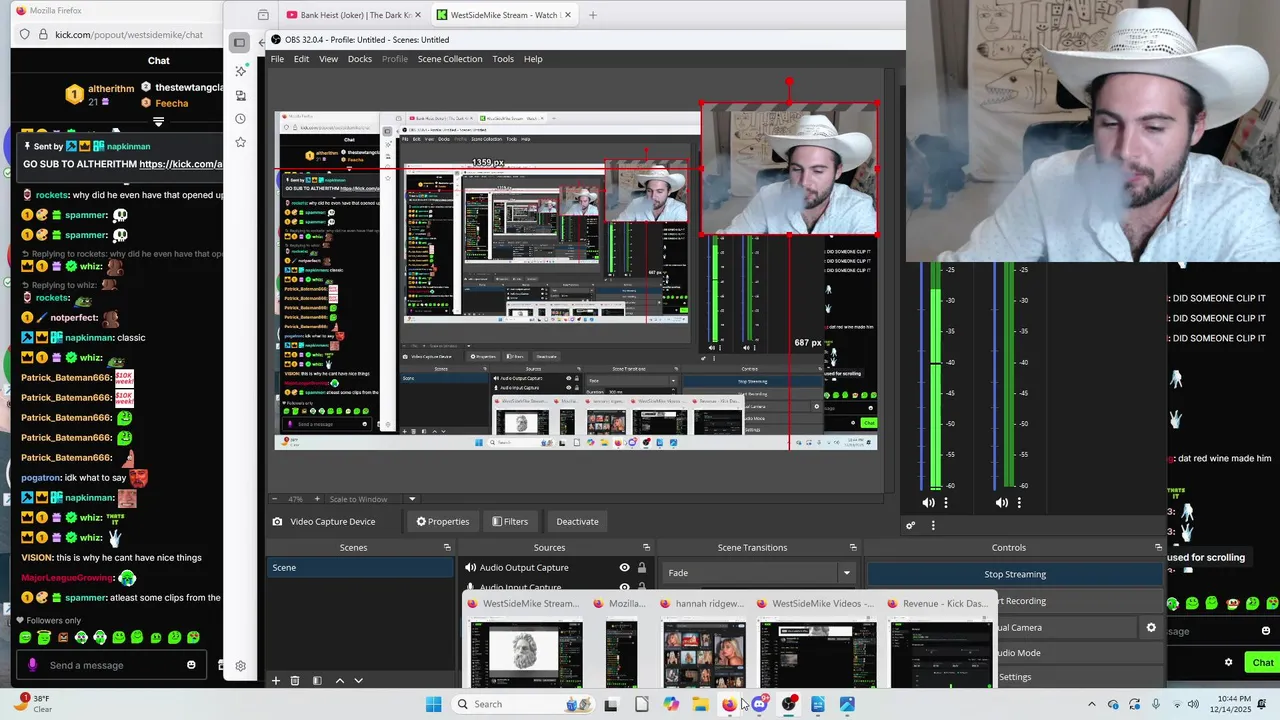Viewport: 1280px width, 720px height.
Task: Open the View menu in OBS
Action: tap(328, 59)
